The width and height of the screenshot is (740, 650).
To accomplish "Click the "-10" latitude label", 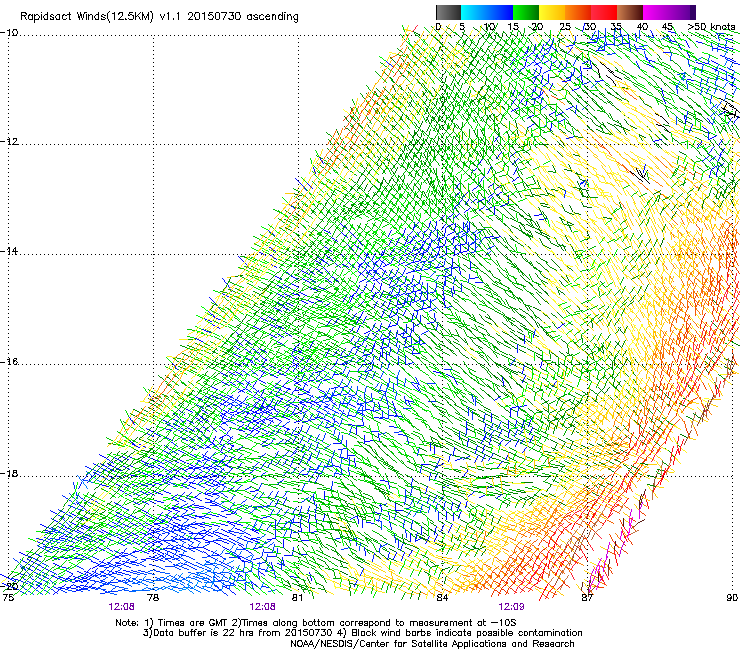I will (x=9, y=33).
